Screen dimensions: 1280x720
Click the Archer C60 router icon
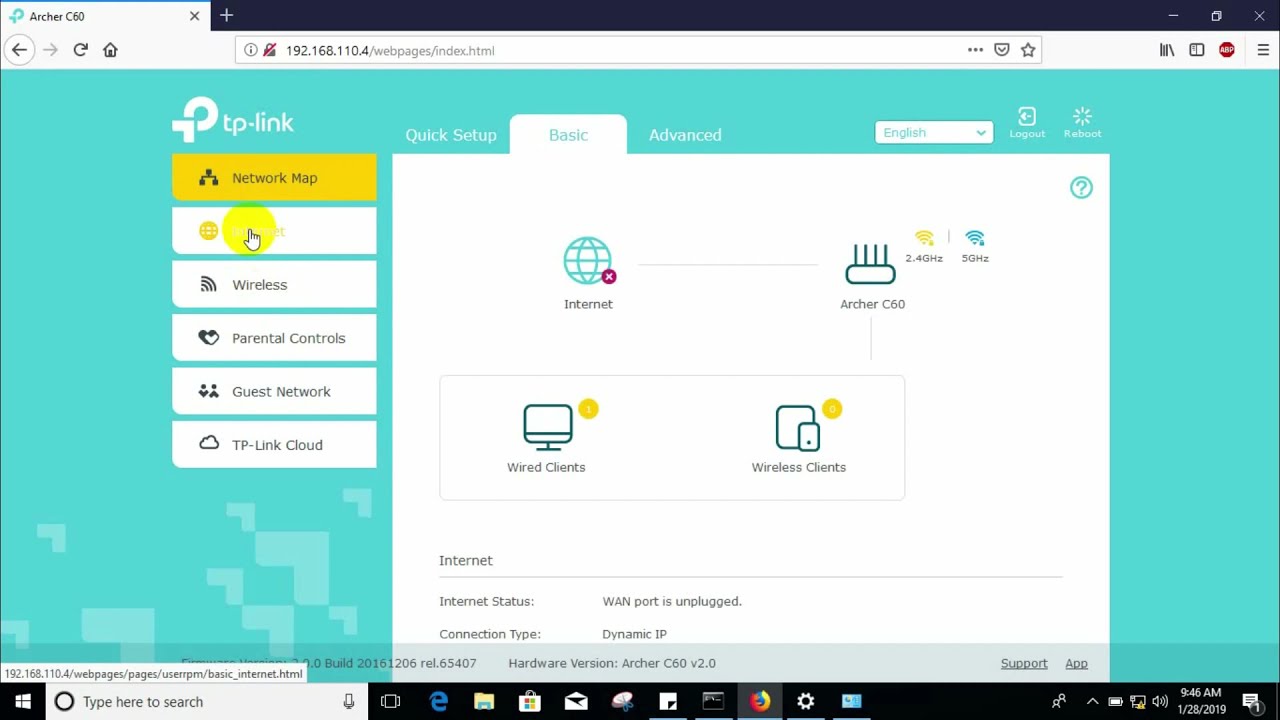(x=871, y=265)
